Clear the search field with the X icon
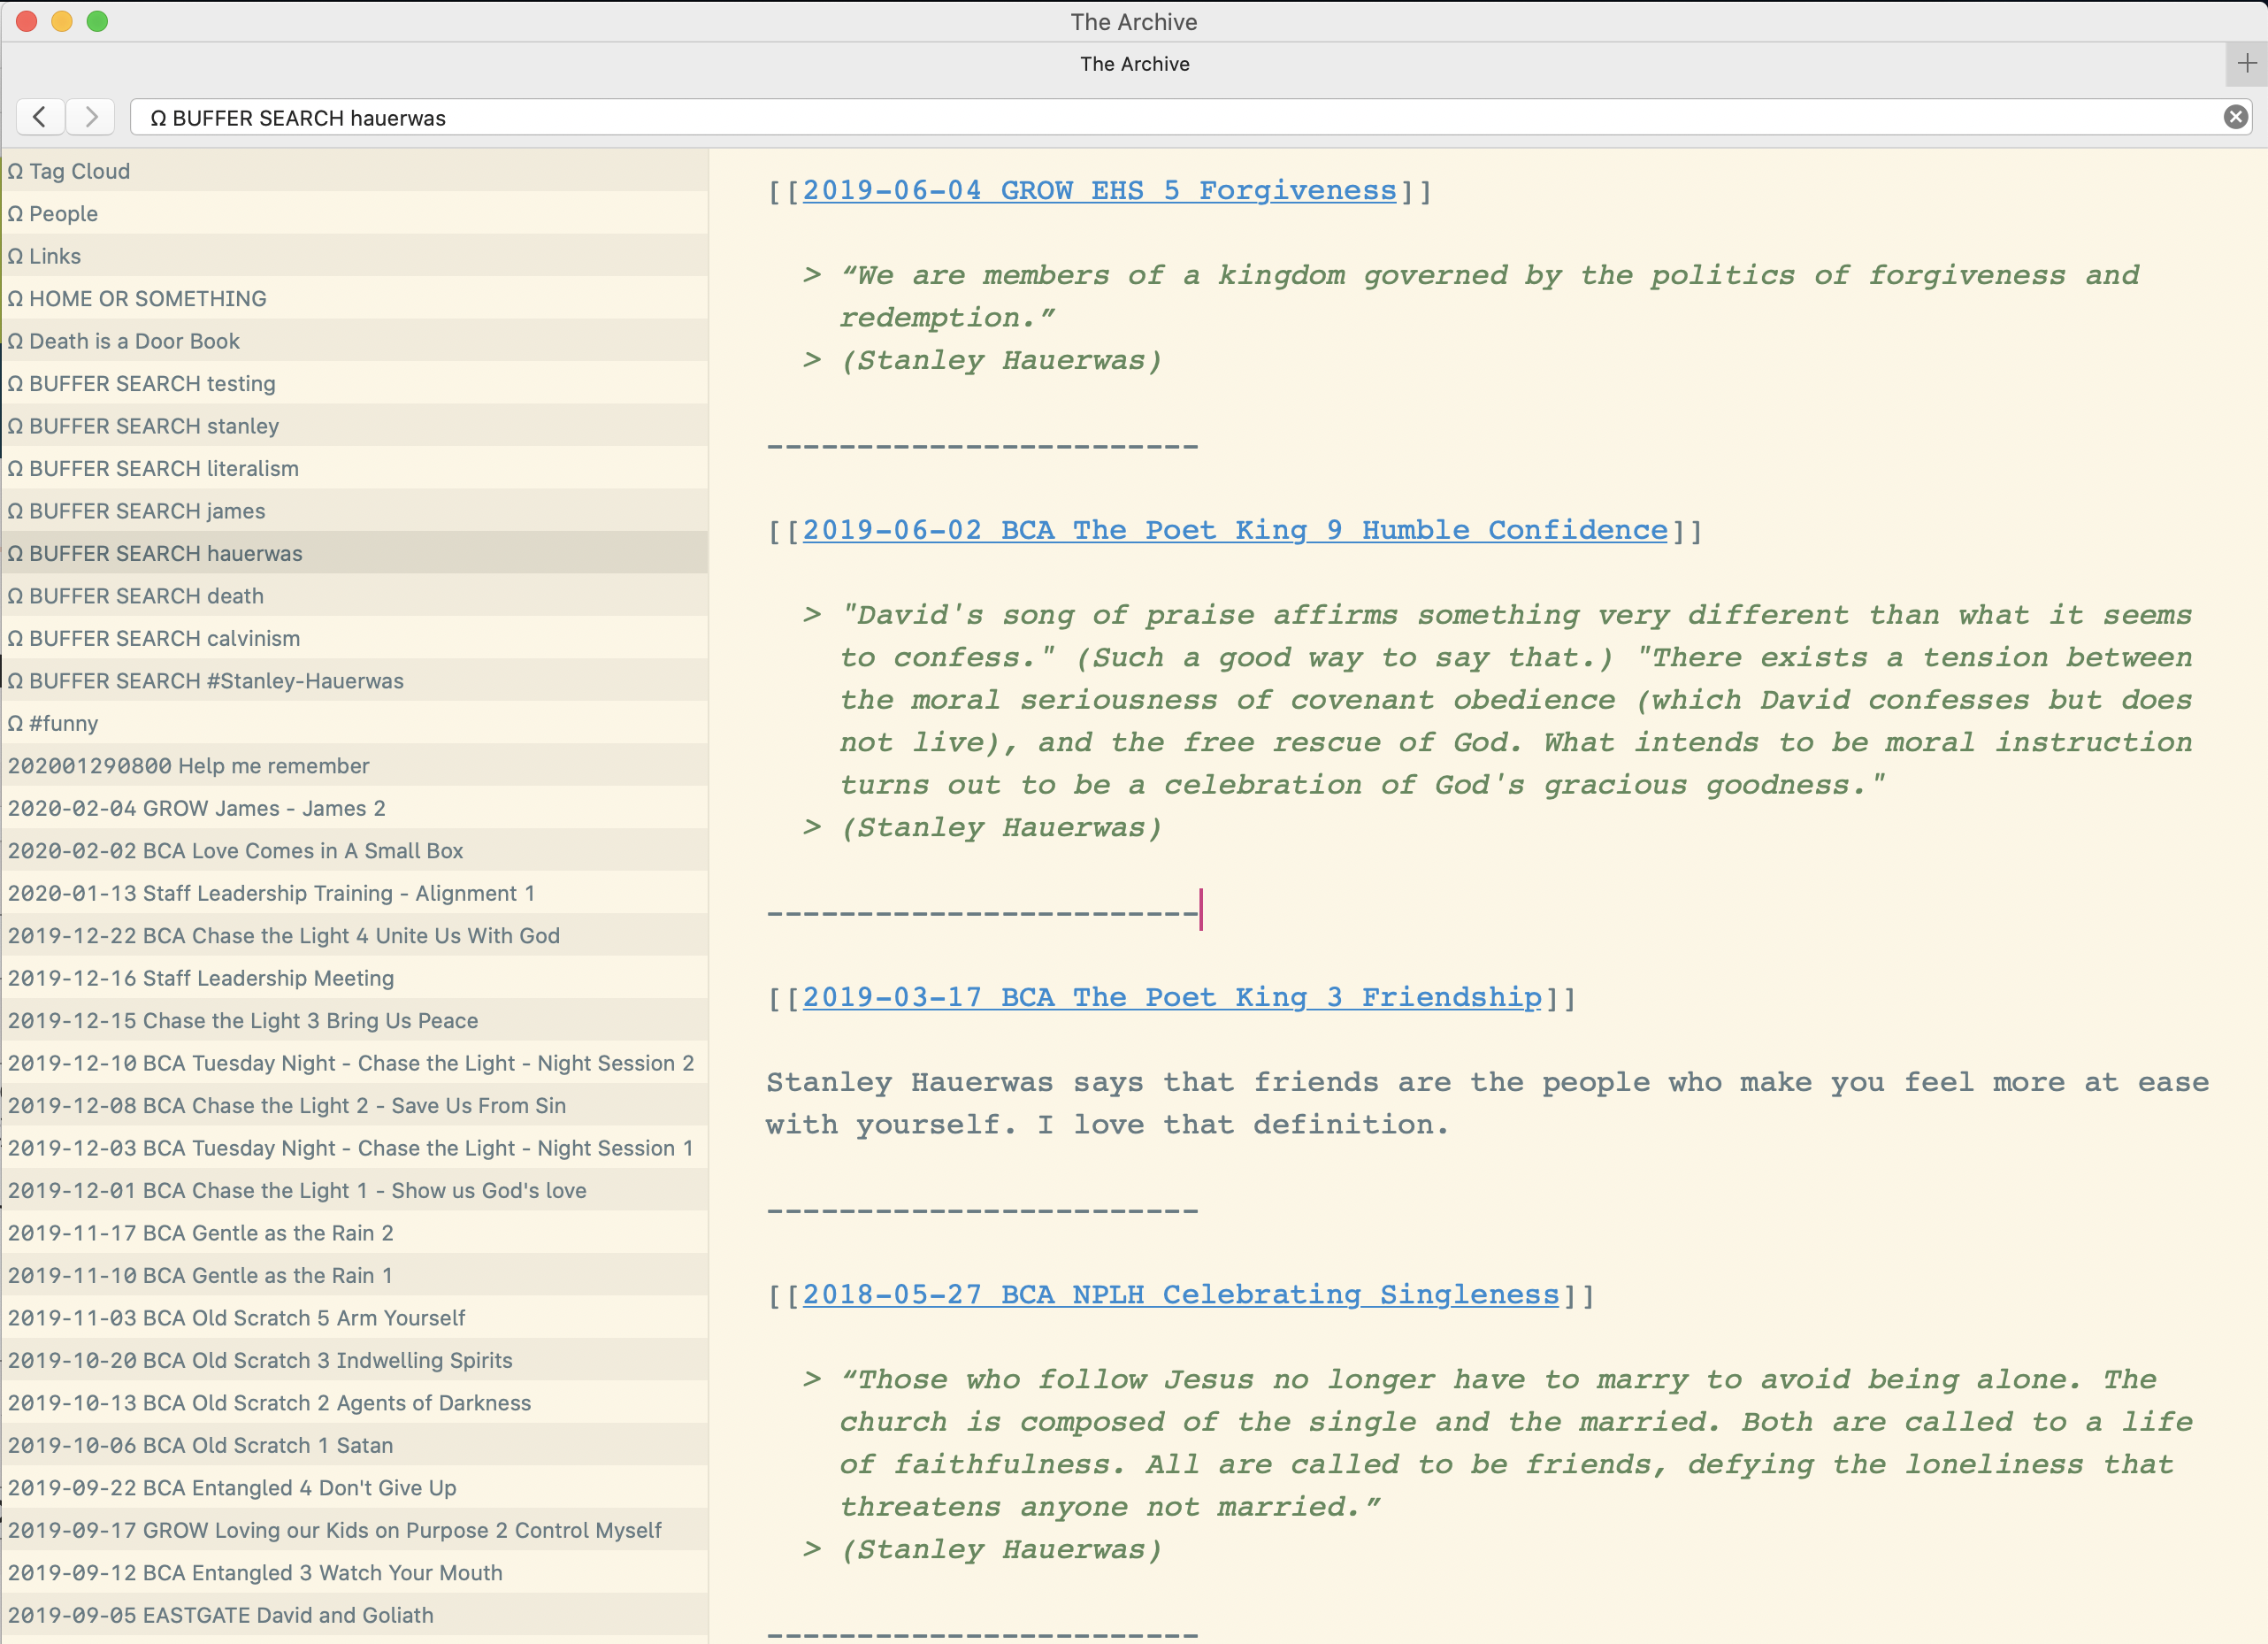The width and height of the screenshot is (2268, 1644). 2236,117
